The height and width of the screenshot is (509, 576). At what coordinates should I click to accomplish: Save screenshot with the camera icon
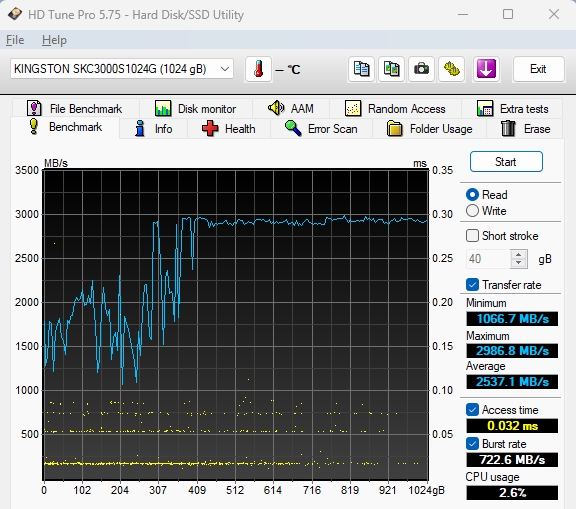click(x=421, y=69)
